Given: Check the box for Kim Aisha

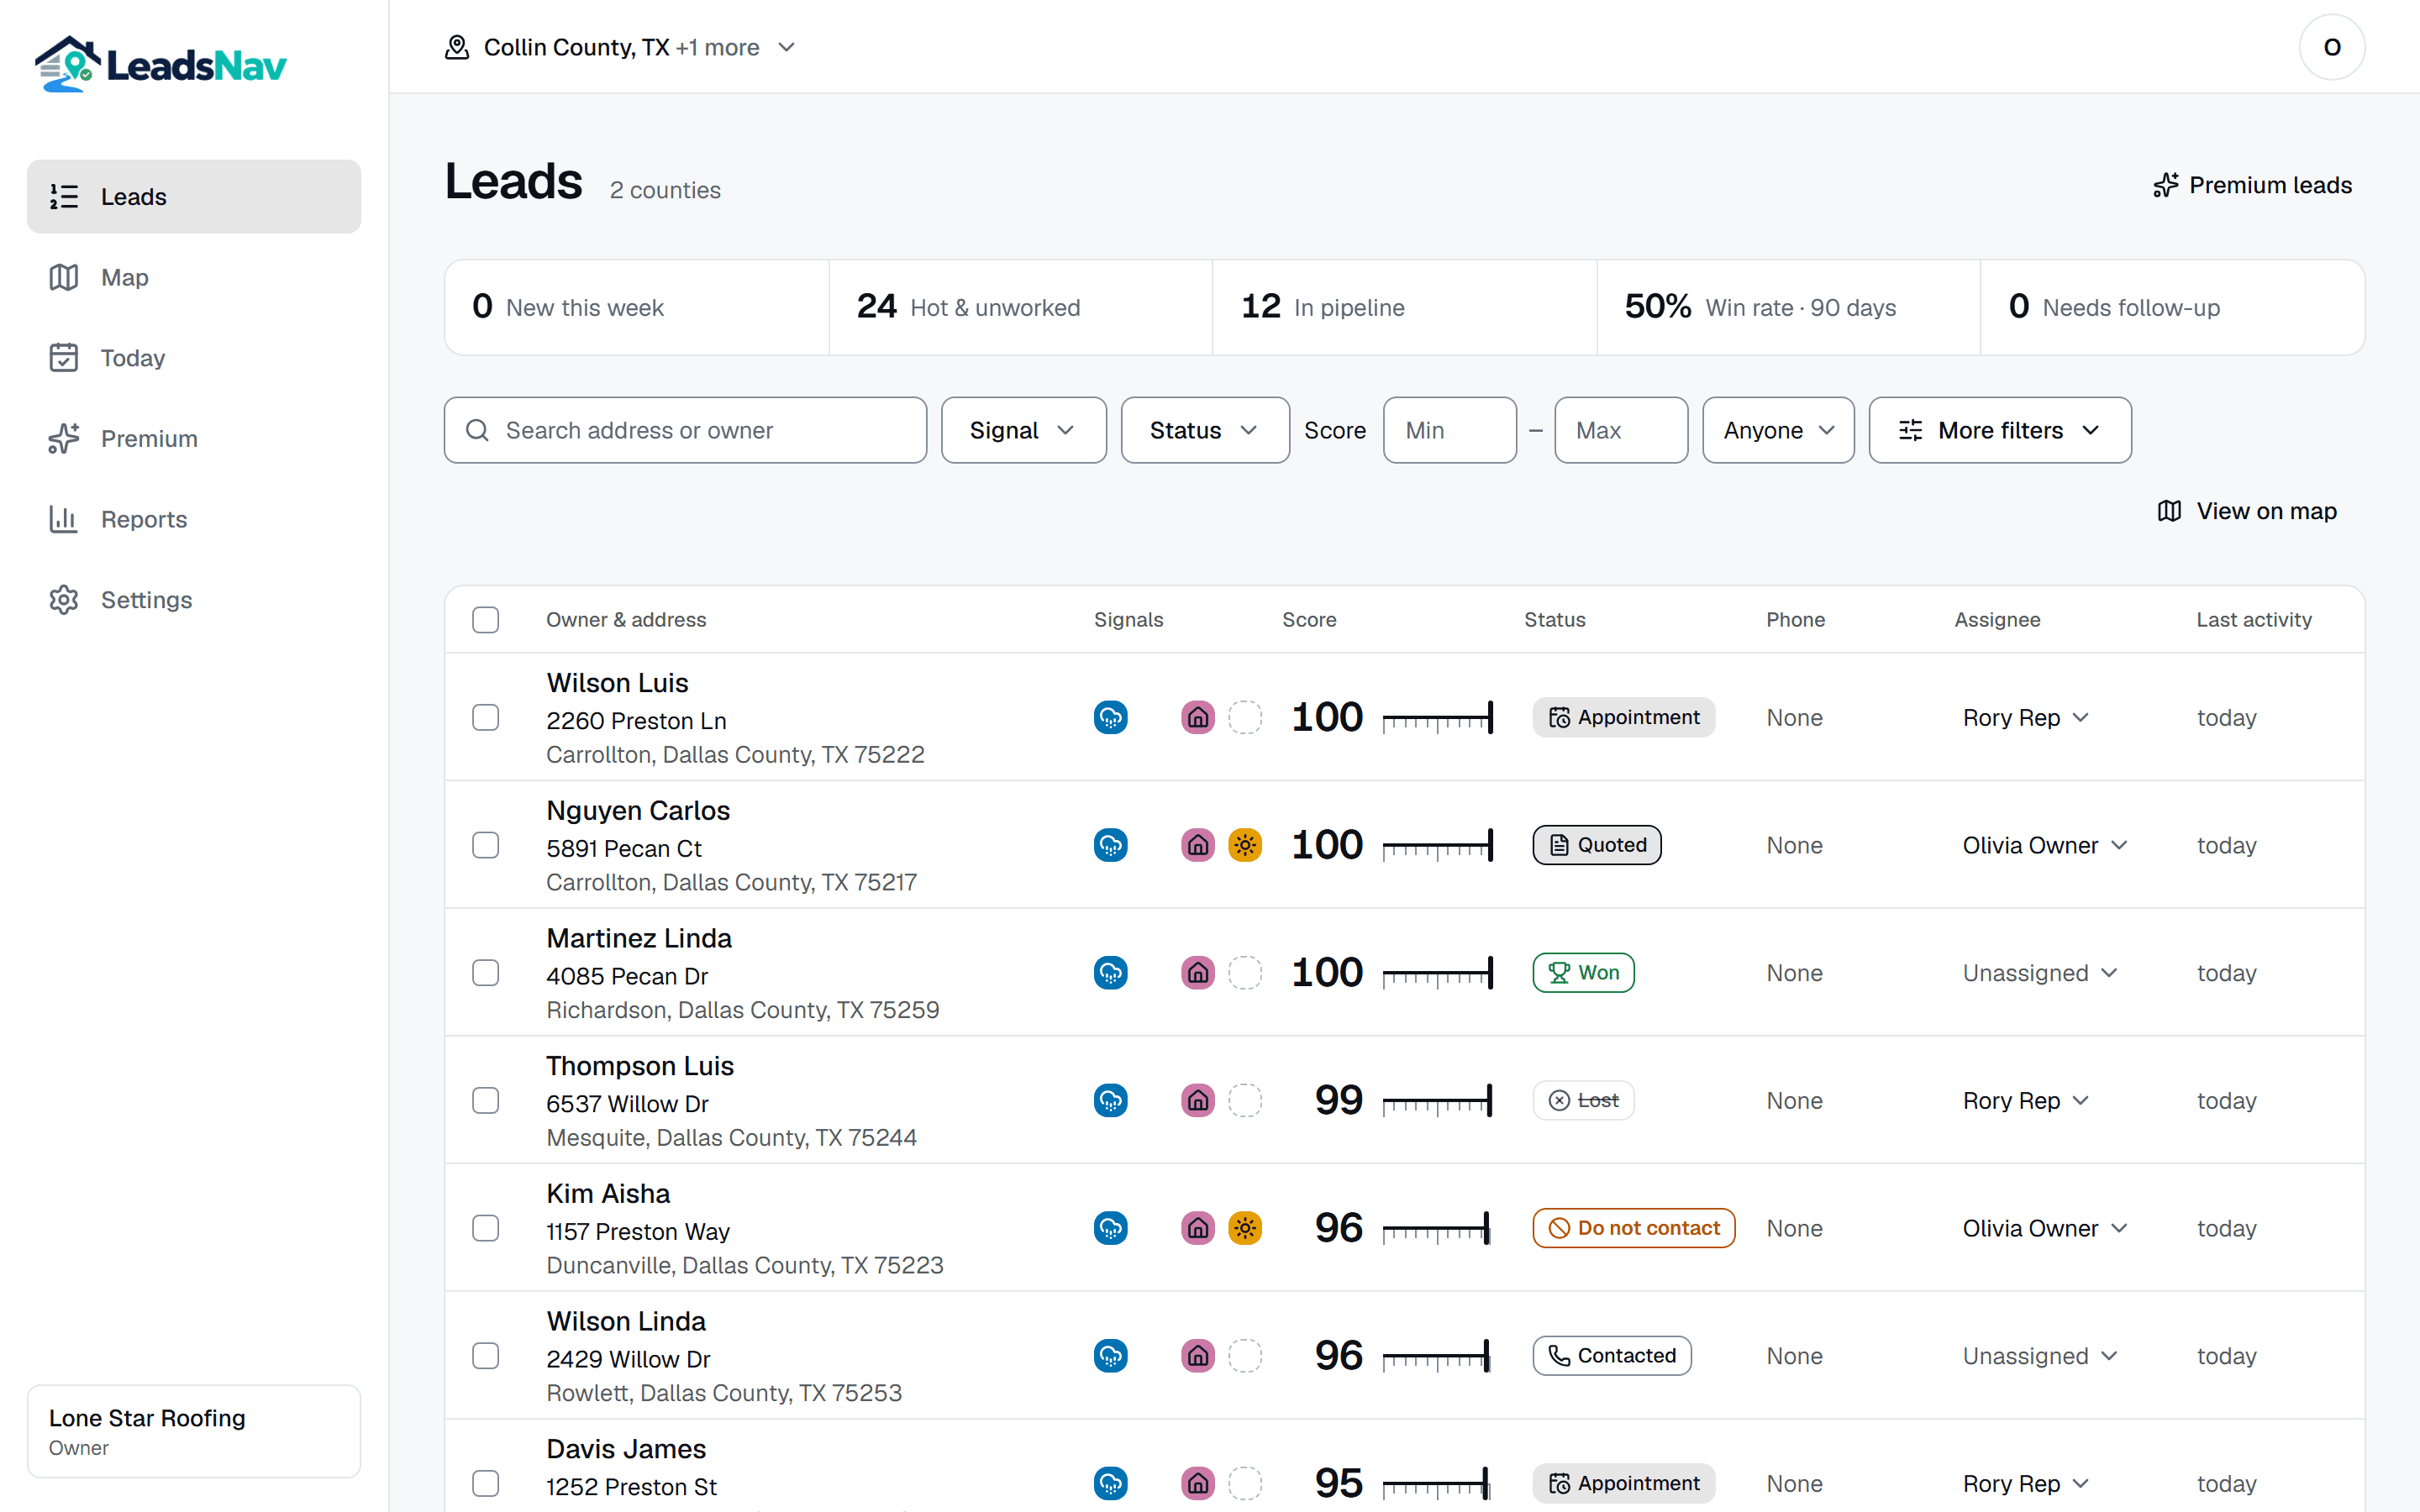Looking at the screenshot, I should (x=486, y=1228).
